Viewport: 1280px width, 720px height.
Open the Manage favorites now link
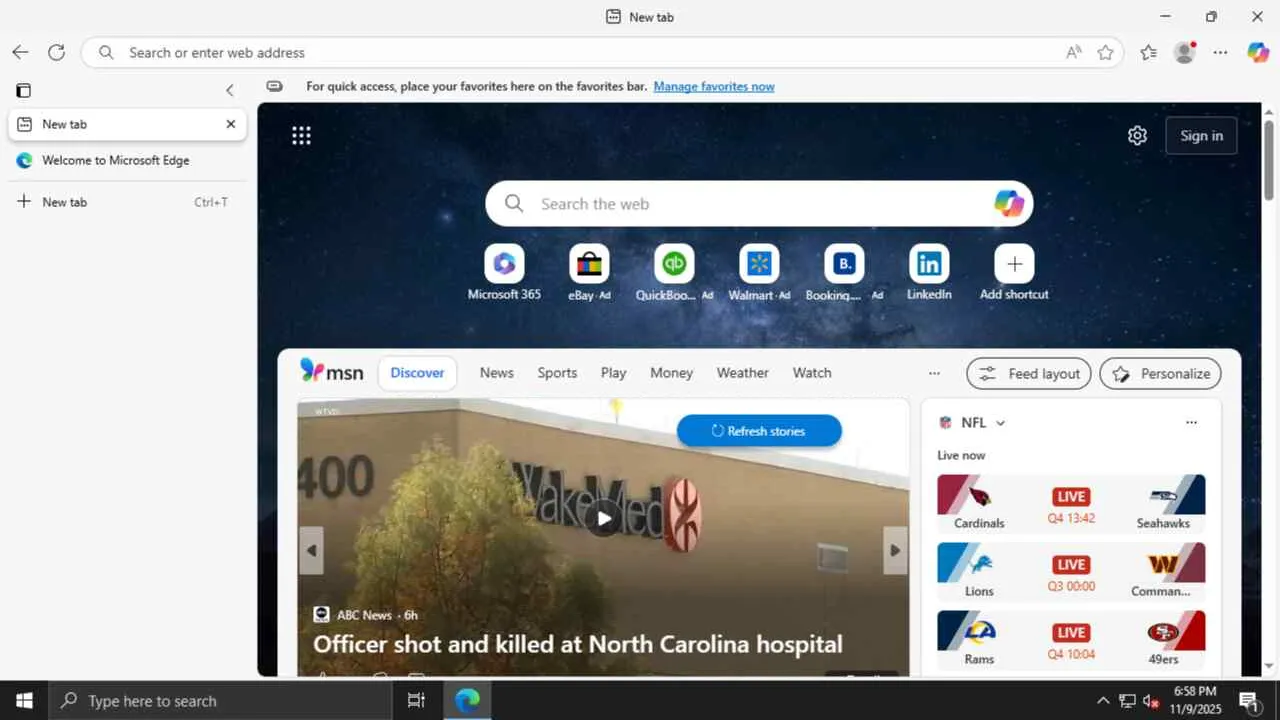714,86
